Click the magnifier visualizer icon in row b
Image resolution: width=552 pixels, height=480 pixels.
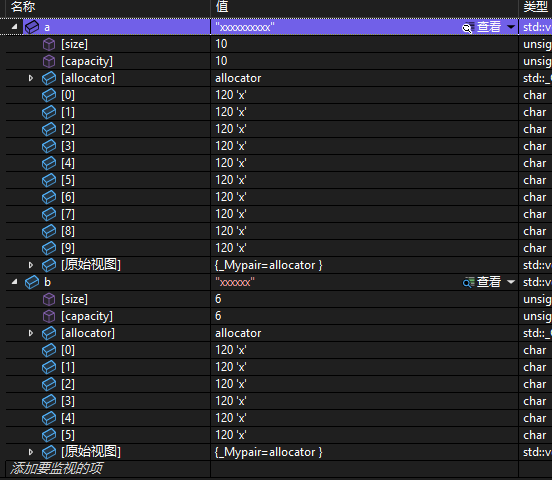pyautogui.click(x=468, y=282)
